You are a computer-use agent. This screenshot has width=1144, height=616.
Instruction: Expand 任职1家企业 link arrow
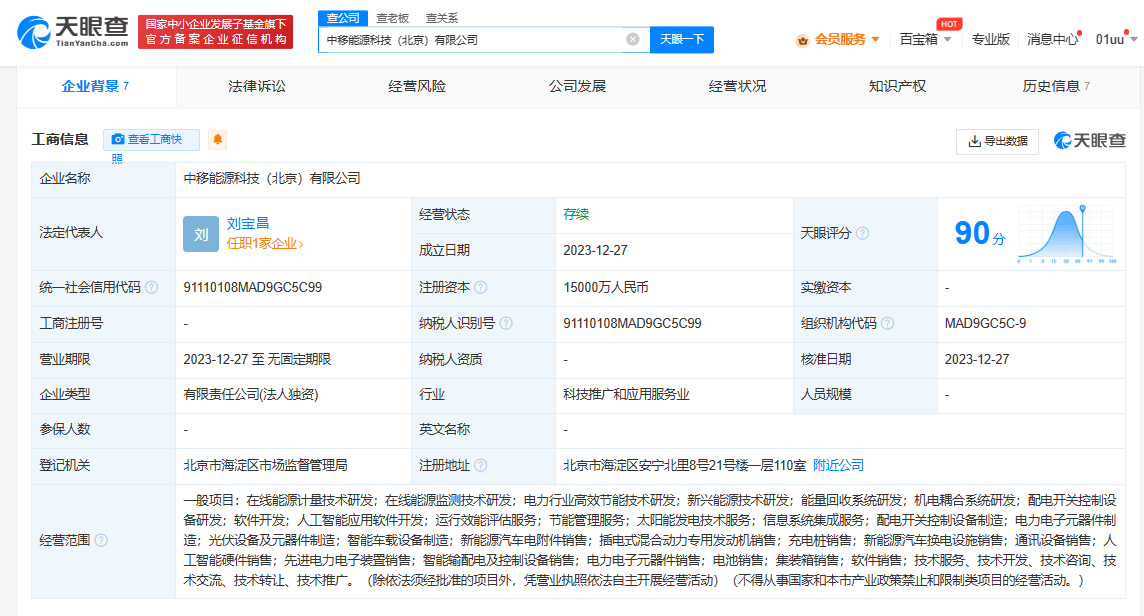(x=301, y=245)
